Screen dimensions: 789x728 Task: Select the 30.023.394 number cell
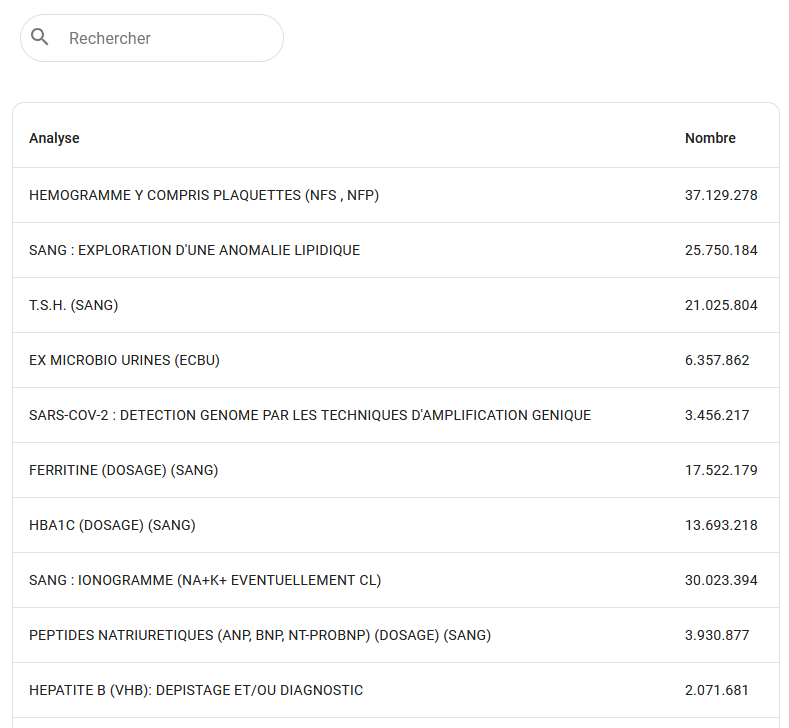tap(721, 580)
